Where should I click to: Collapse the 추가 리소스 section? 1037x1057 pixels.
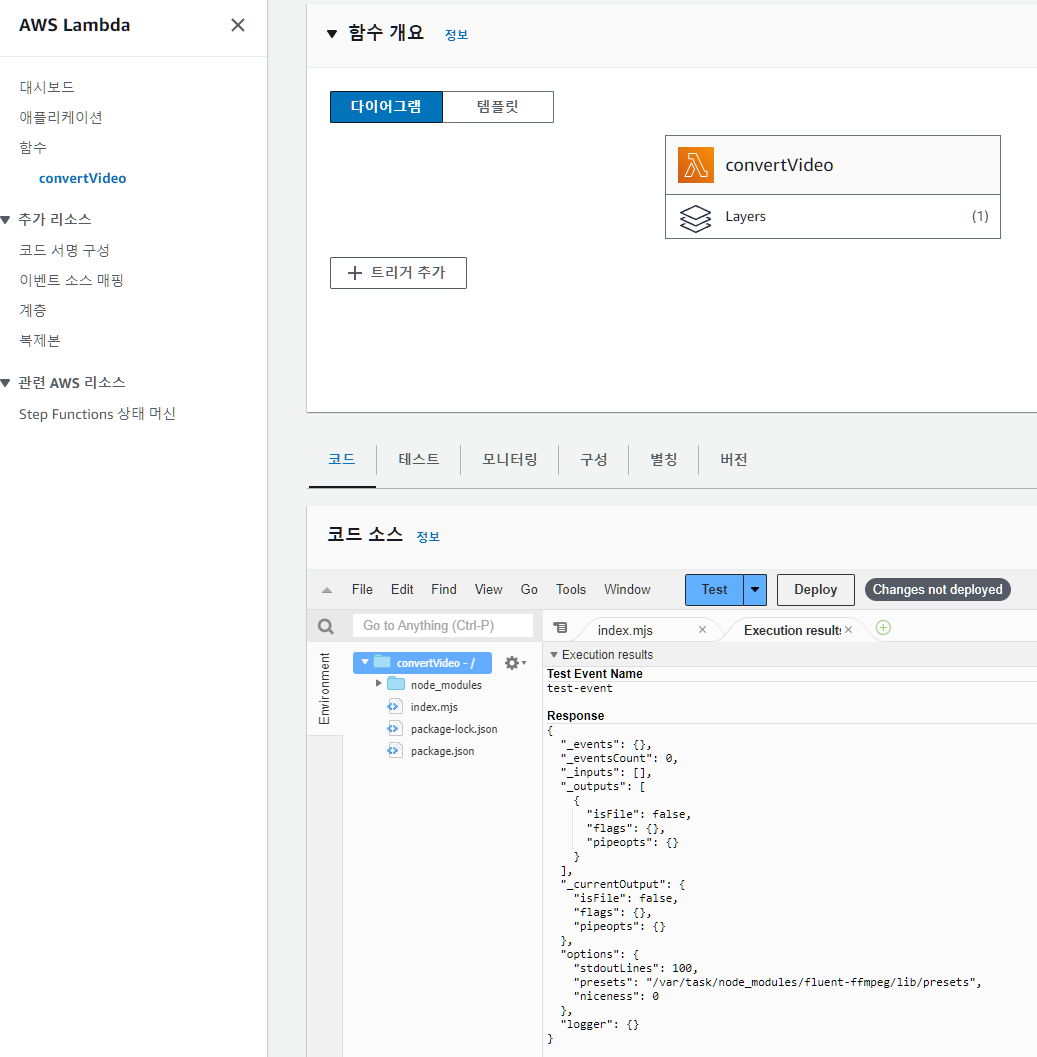click(x=5, y=220)
